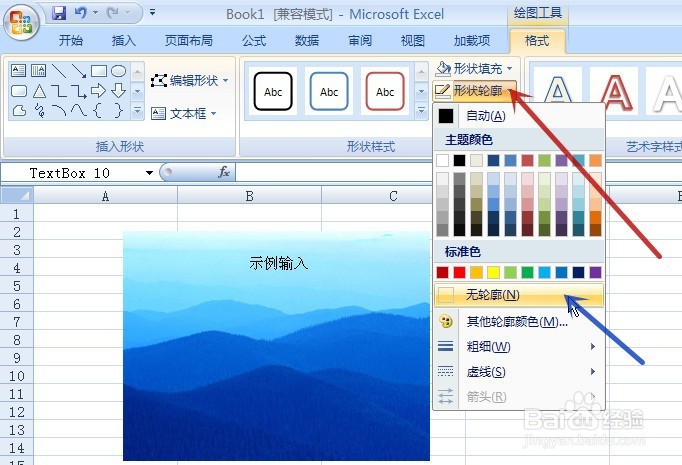Switch to the 插入 ribbon tab
The height and width of the screenshot is (465, 682).
(x=124, y=40)
